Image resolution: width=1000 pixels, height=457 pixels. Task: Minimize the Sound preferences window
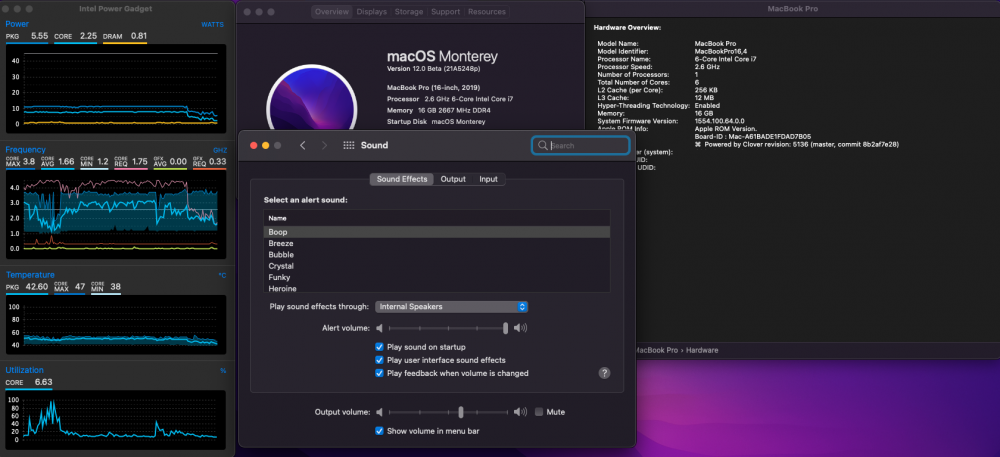[265, 145]
